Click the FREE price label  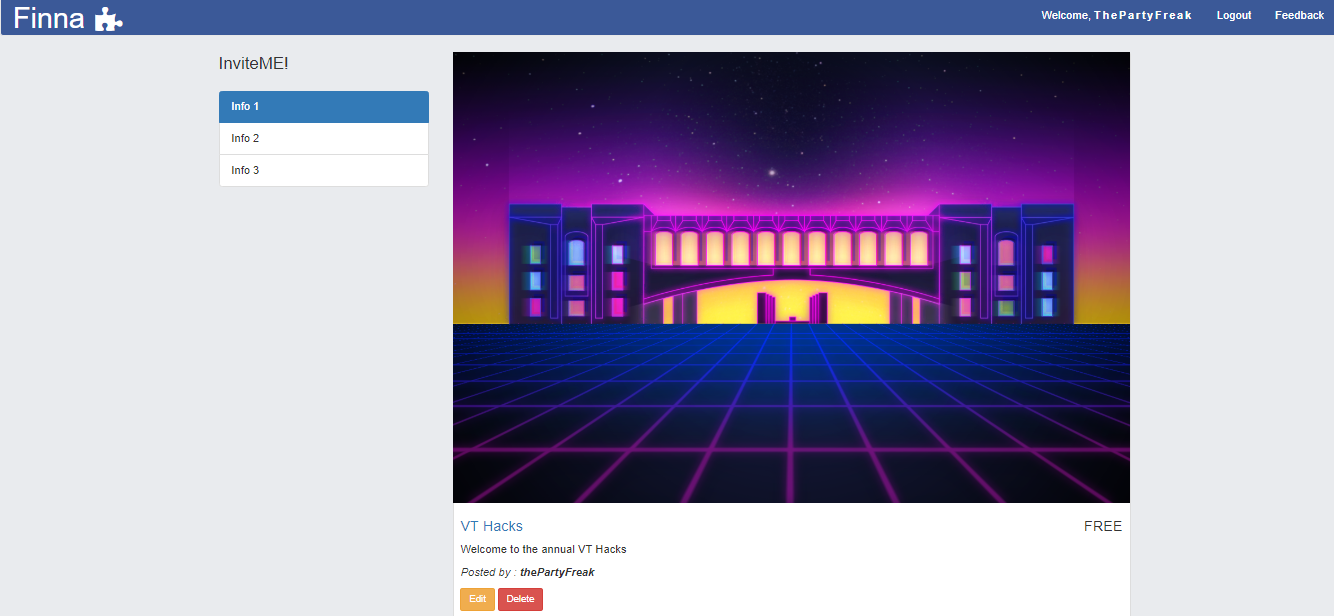[x=1103, y=526]
